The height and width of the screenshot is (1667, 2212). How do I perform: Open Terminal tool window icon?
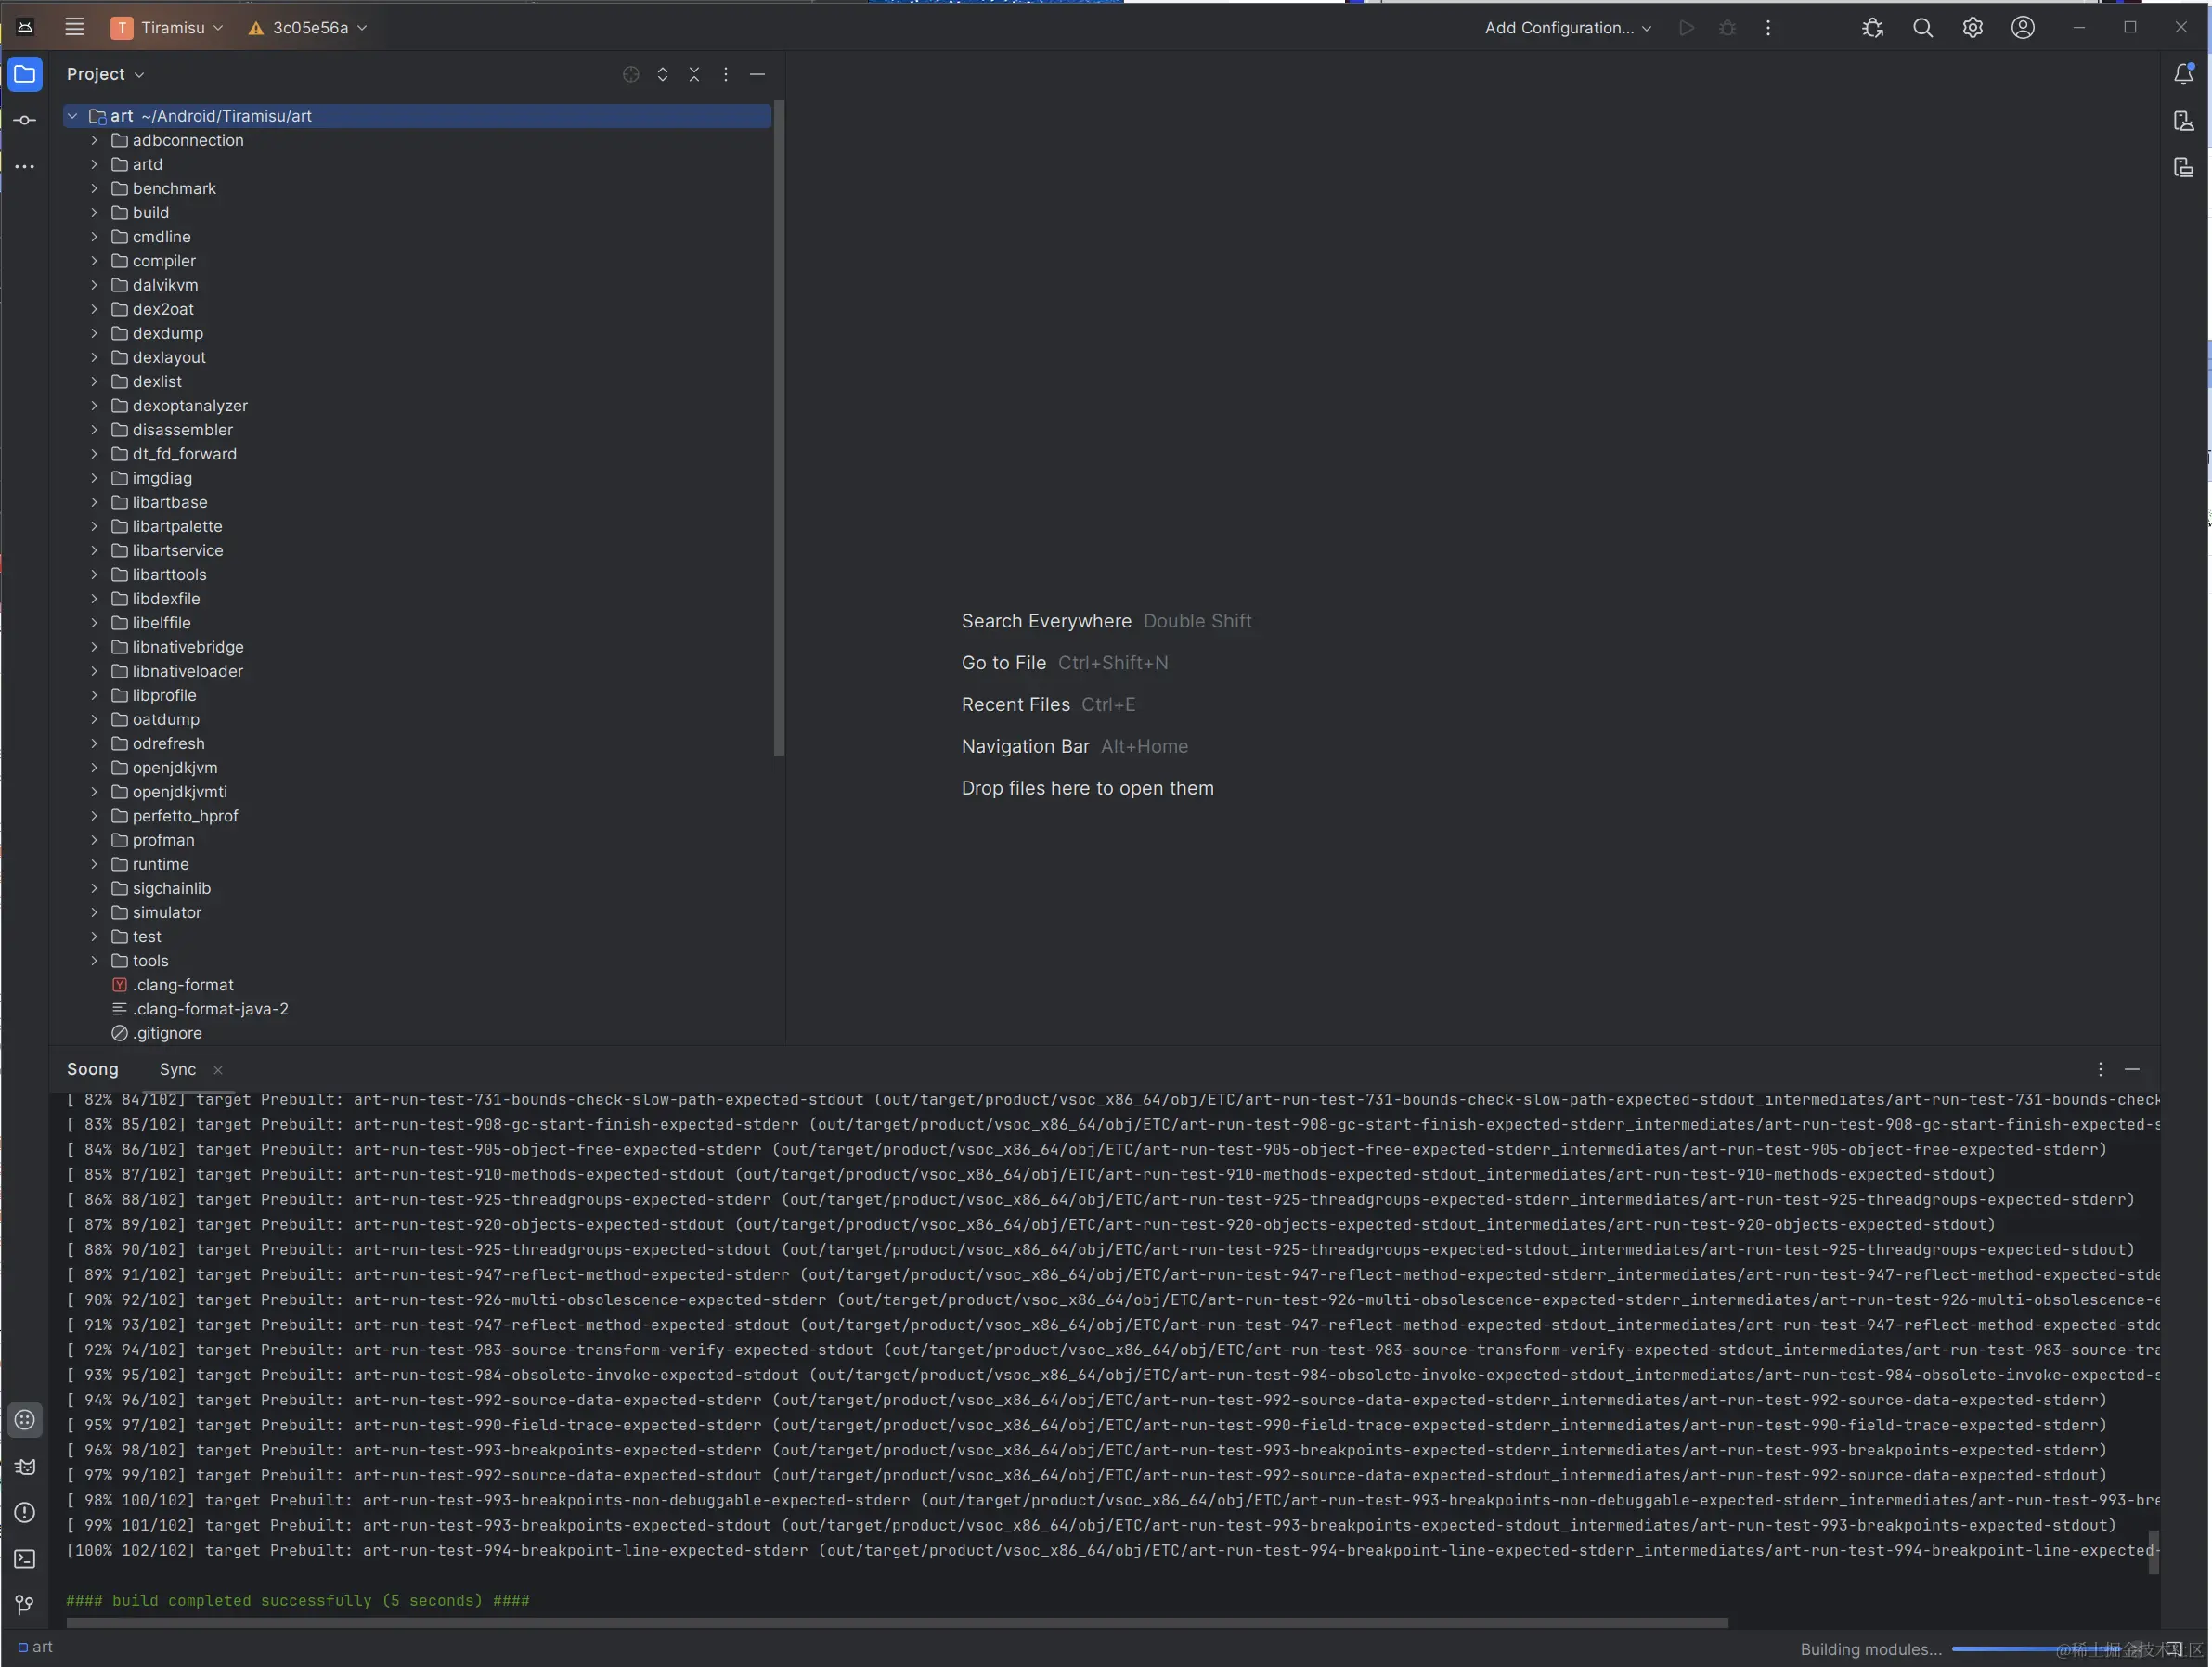pyautogui.click(x=25, y=1559)
